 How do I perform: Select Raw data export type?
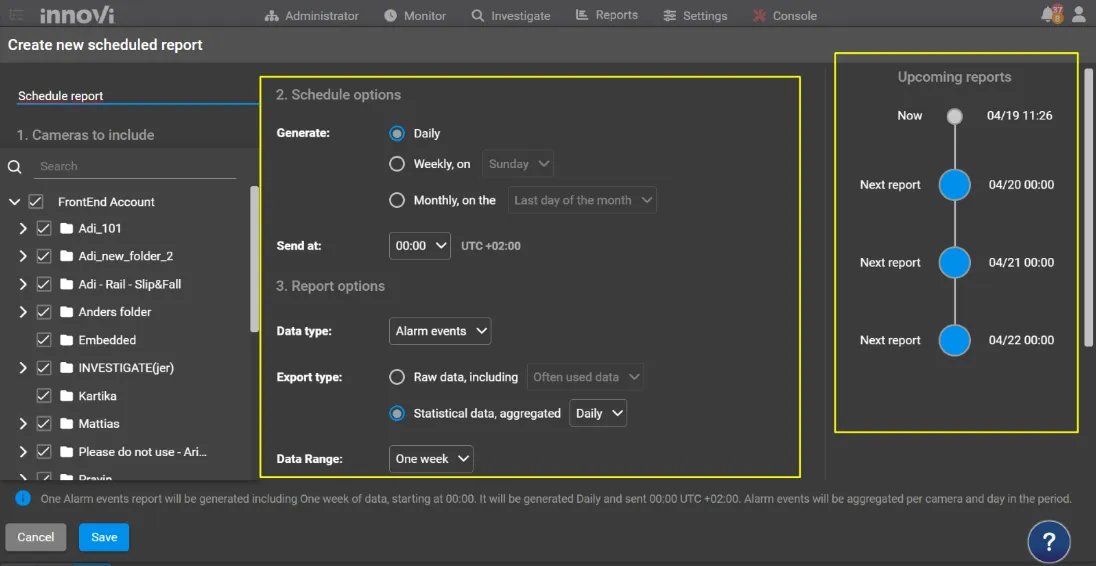pos(397,377)
